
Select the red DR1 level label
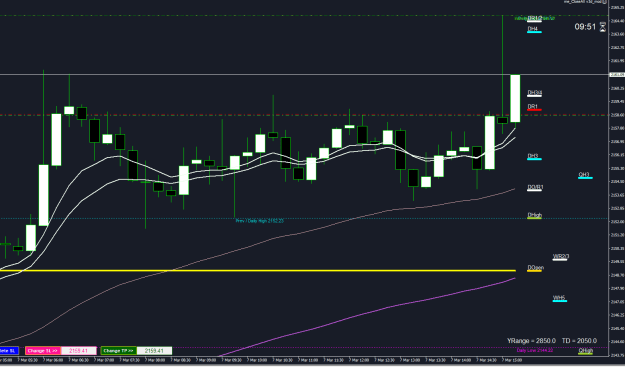(x=534, y=107)
